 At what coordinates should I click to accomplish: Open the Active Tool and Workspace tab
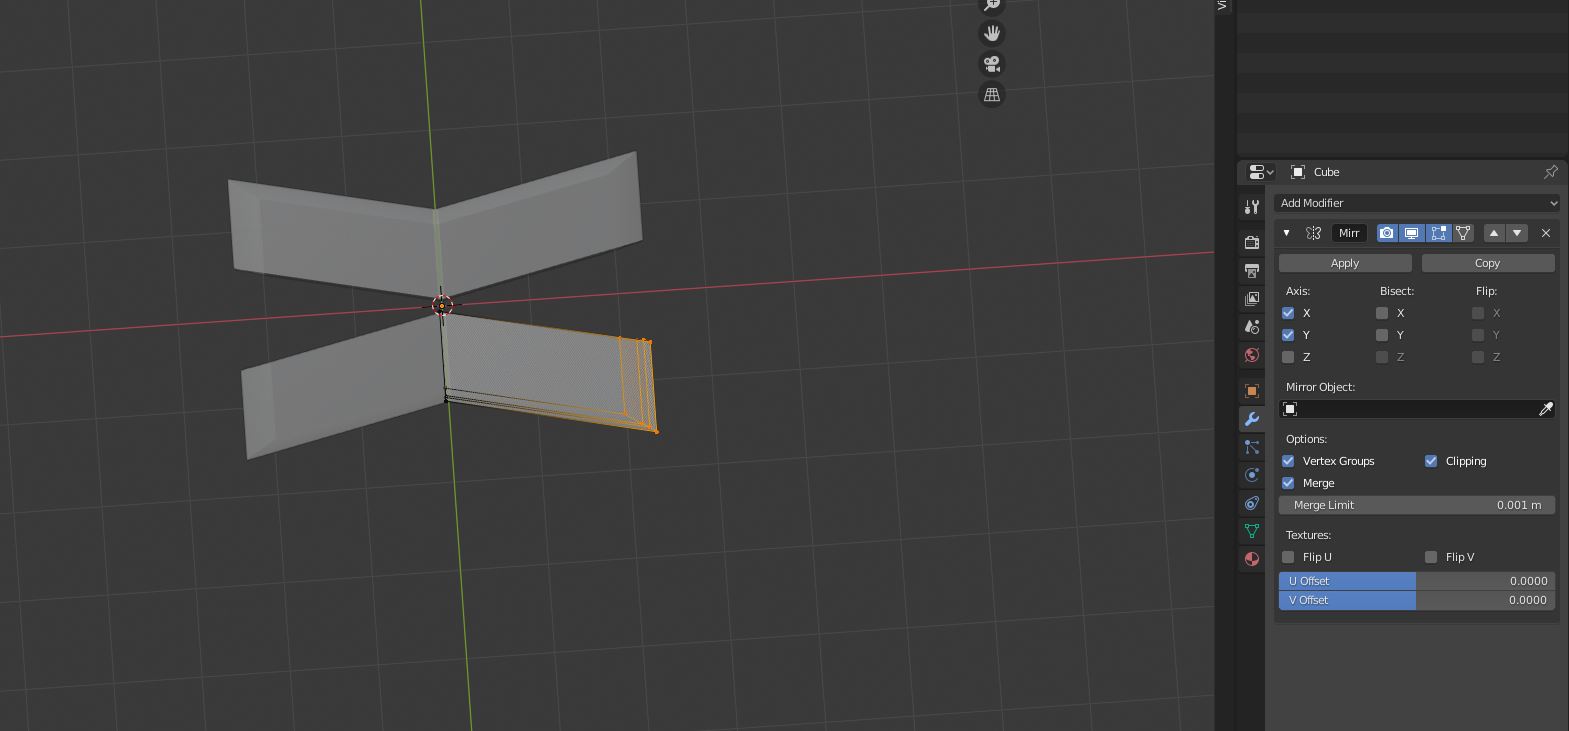1252,207
